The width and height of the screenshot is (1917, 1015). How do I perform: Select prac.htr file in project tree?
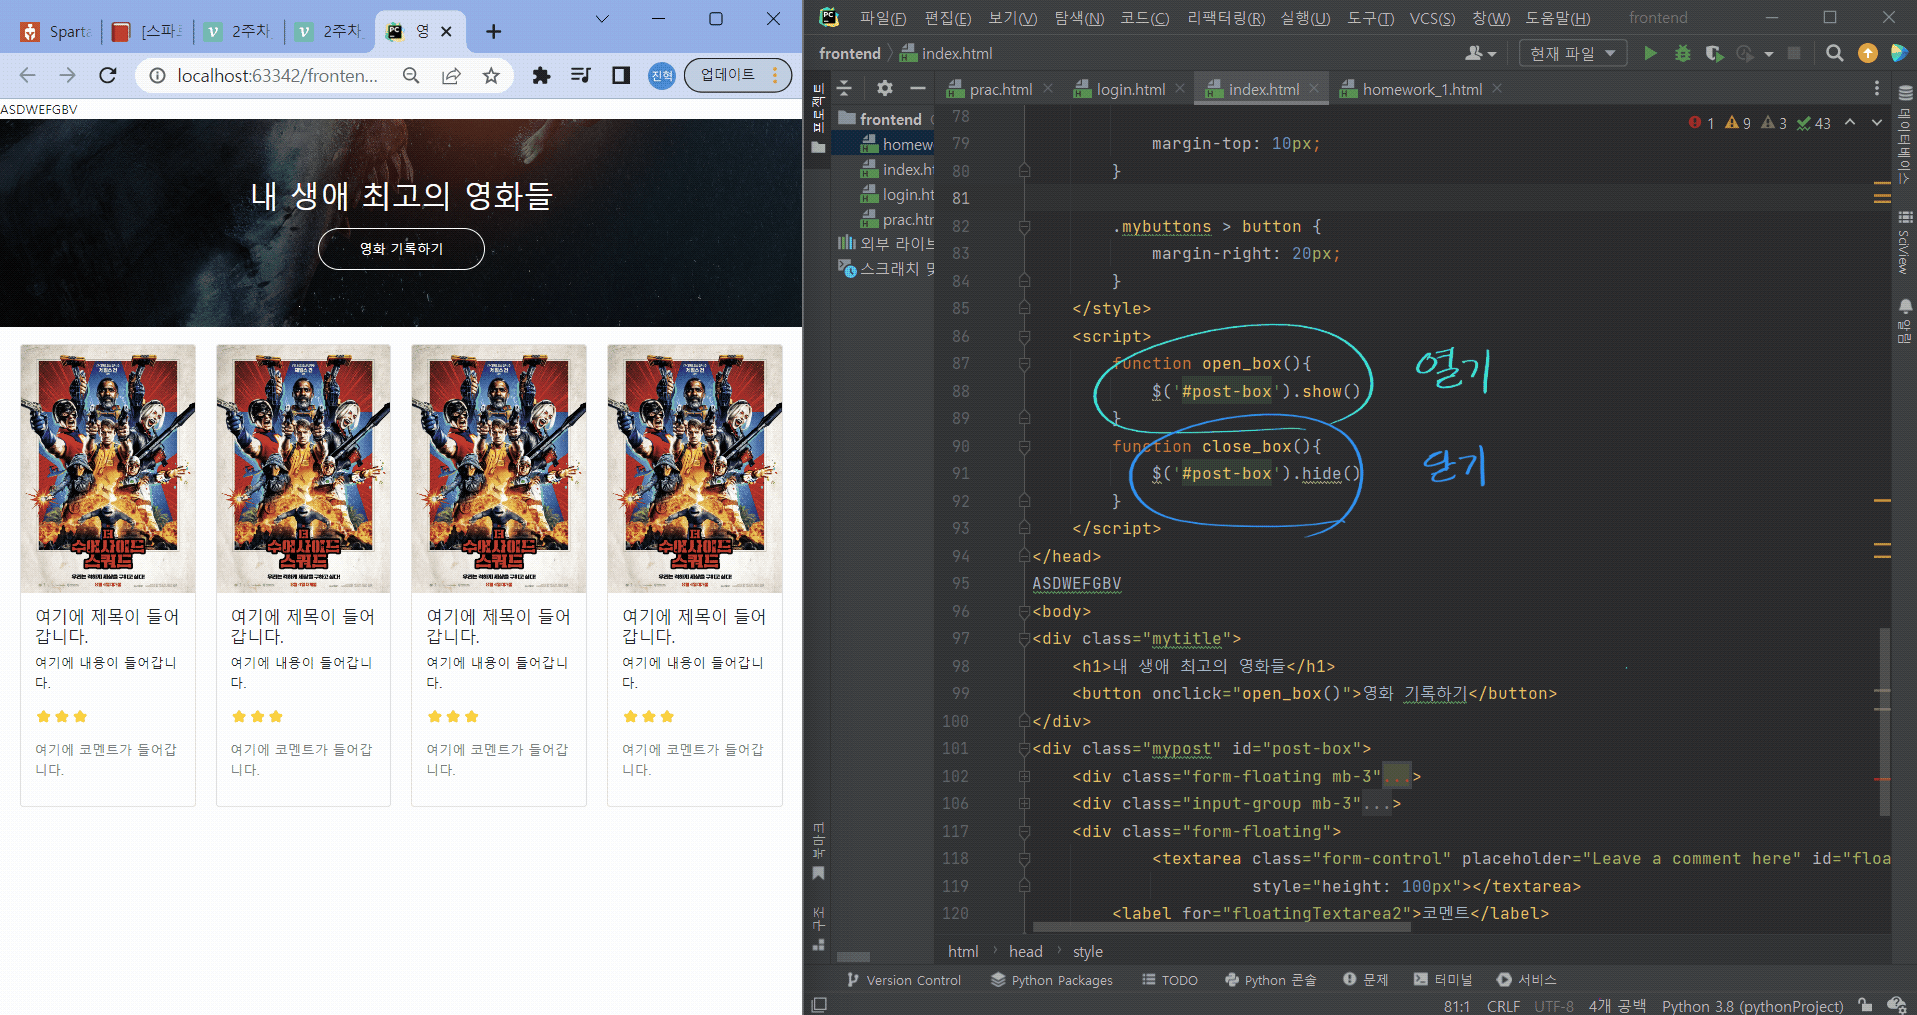coord(898,220)
